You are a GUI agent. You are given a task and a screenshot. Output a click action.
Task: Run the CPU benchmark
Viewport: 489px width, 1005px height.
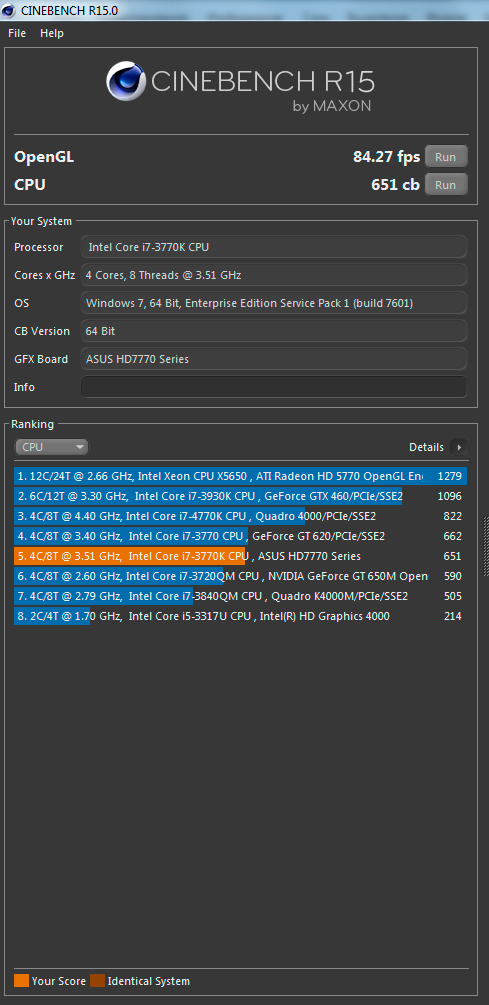point(446,185)
